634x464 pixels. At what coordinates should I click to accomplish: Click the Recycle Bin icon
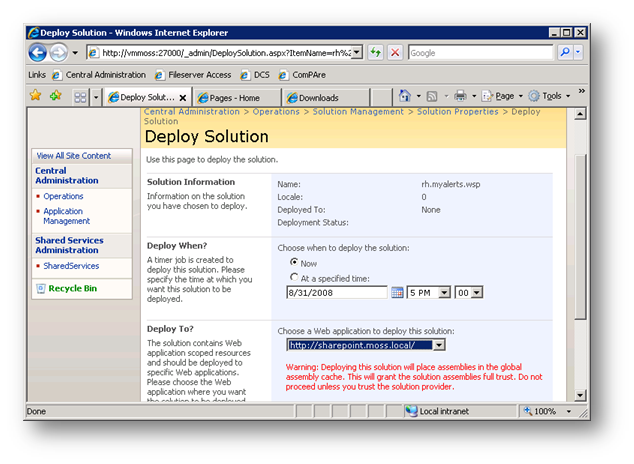click(41, 288)
